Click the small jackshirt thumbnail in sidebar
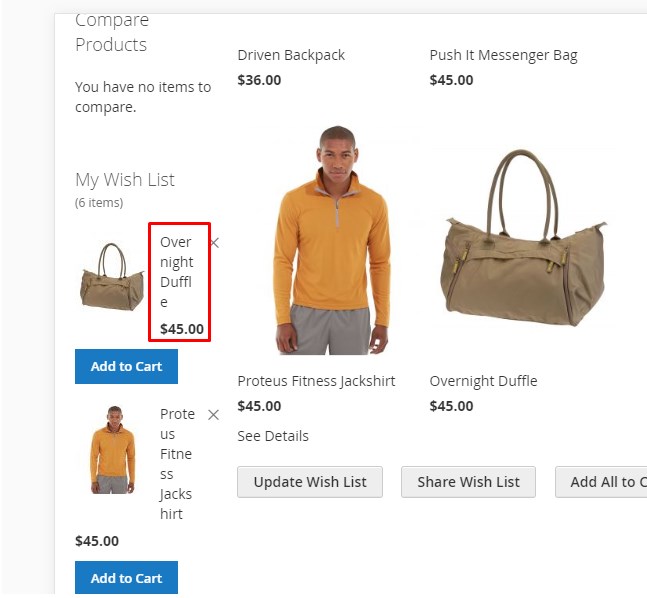 113,450
